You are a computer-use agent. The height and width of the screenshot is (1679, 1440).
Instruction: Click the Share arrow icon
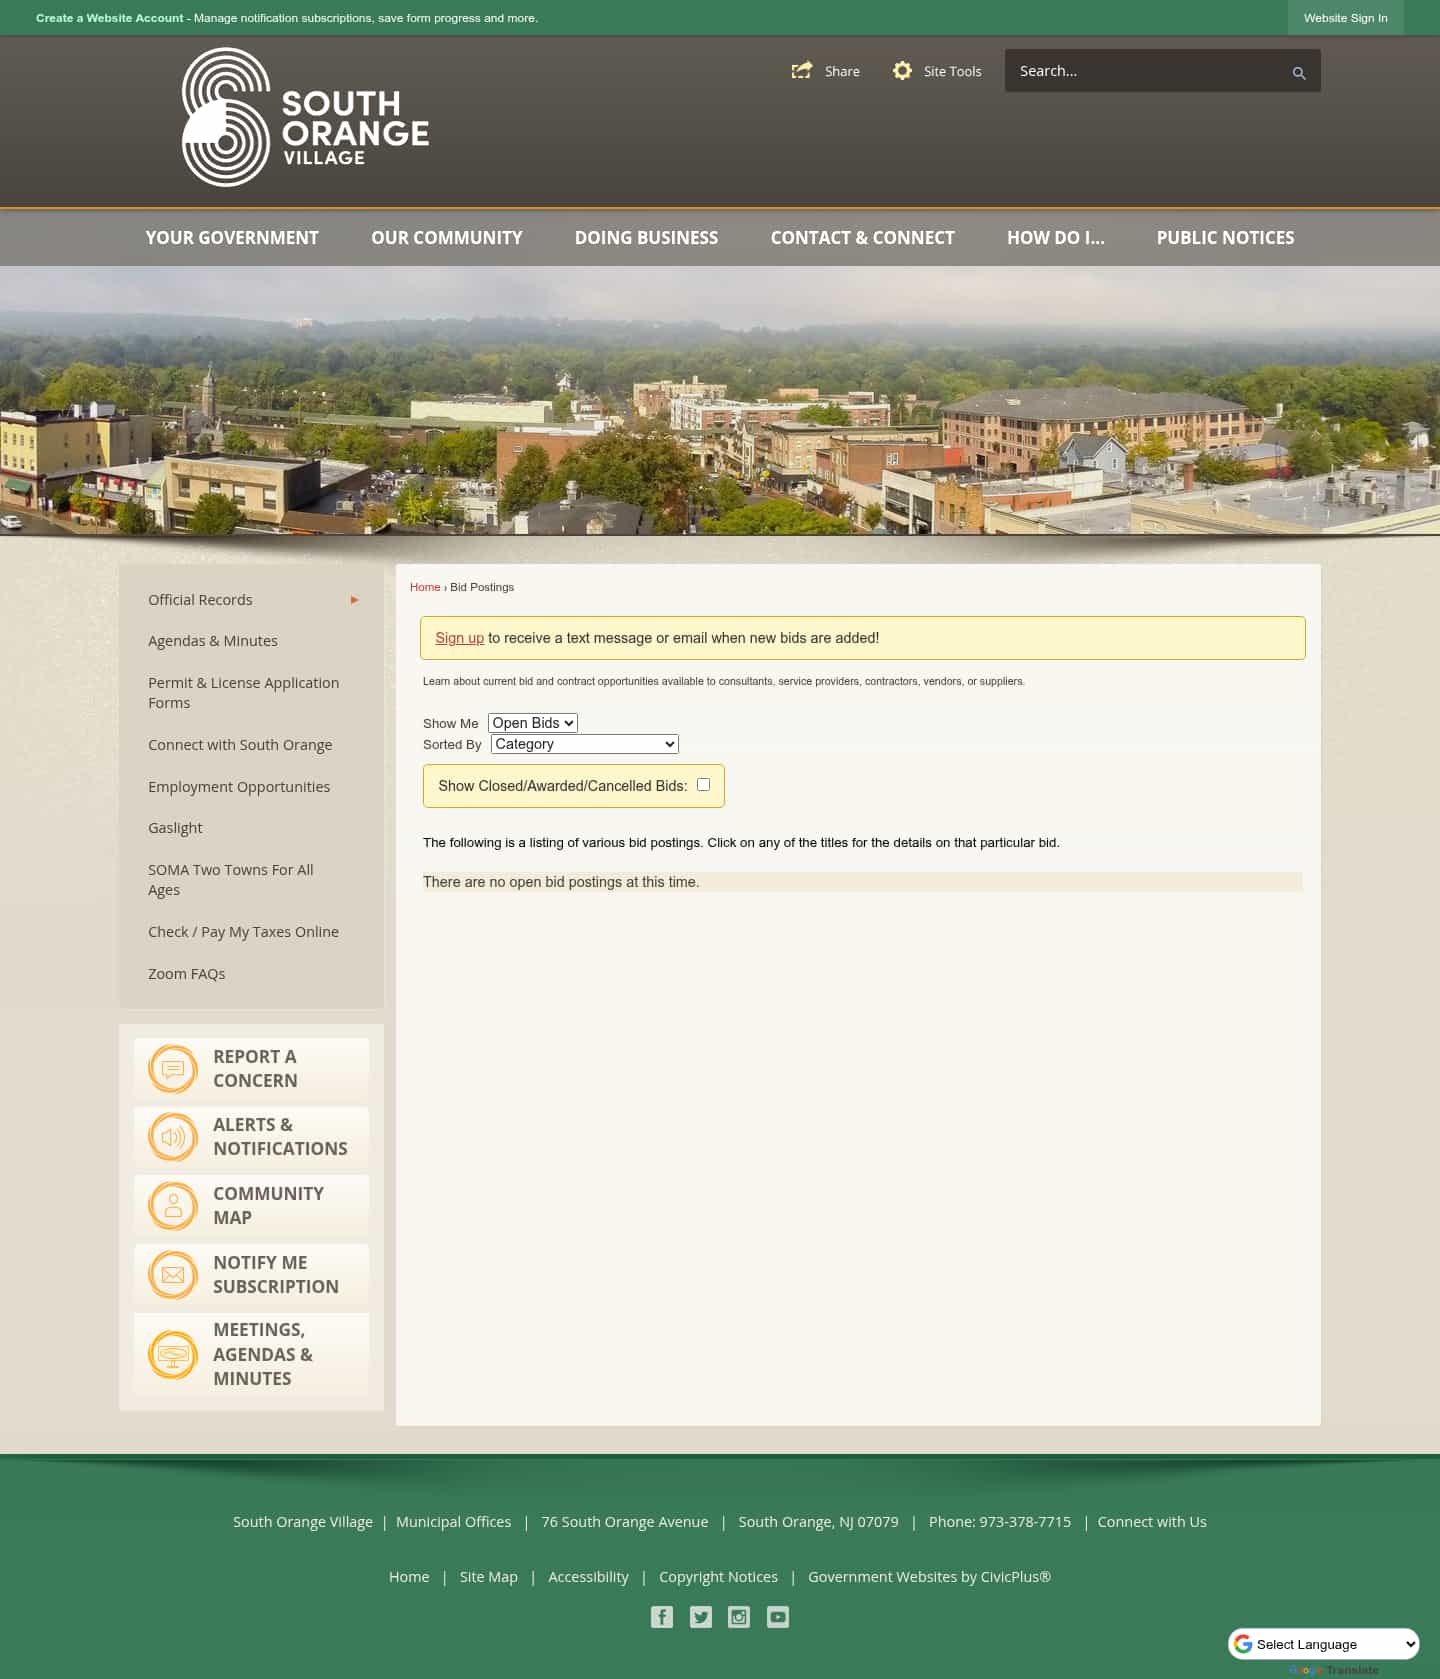tap(802, 71)
